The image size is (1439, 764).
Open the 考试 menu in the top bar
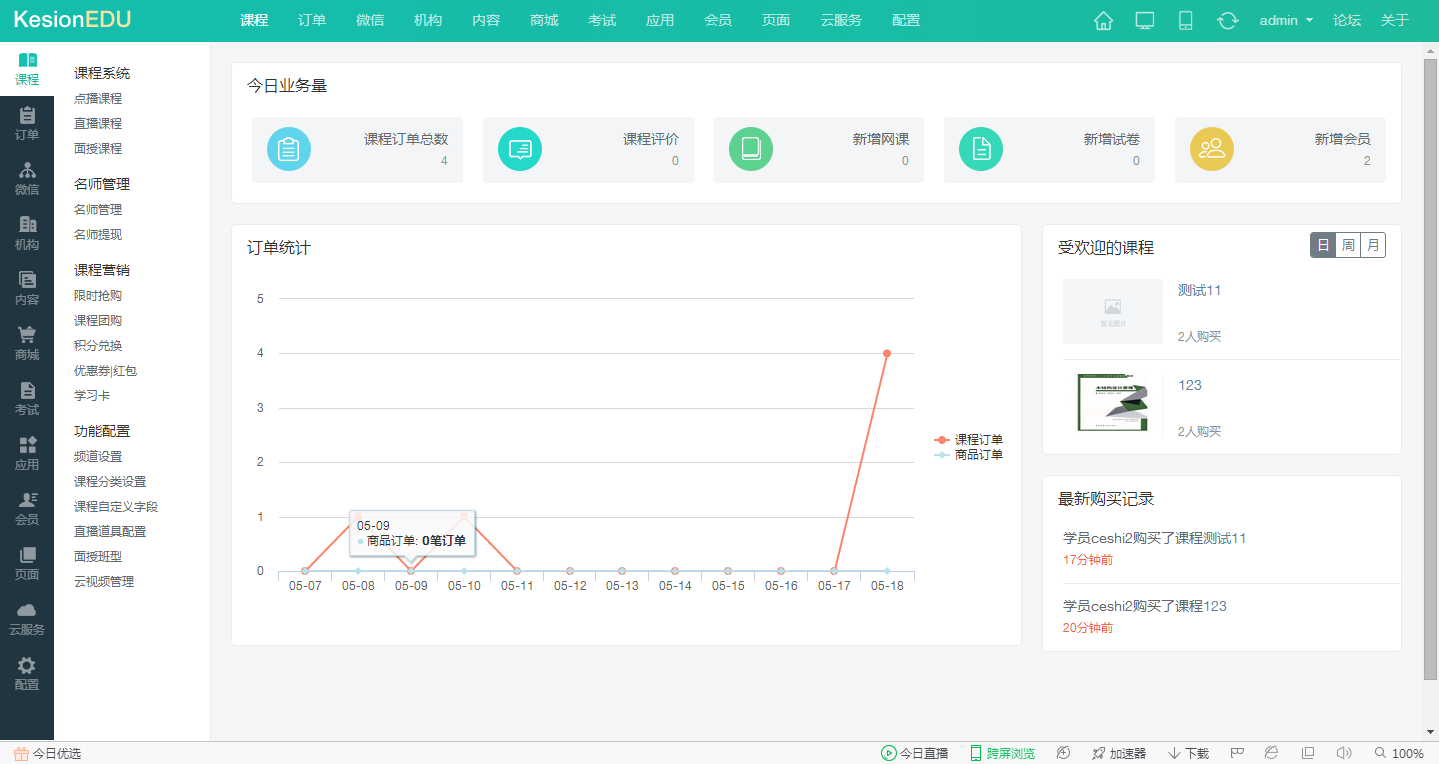point(602,19)
